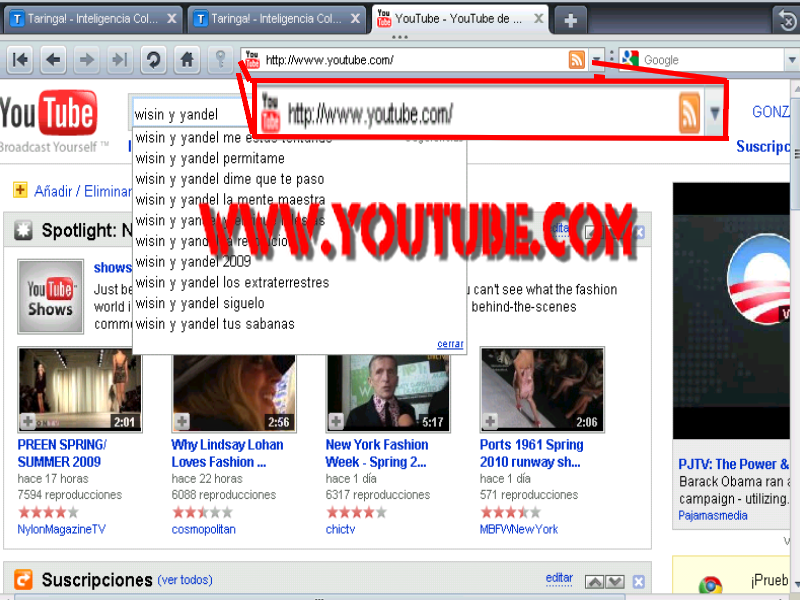Click the forward arrow button
800x600 pixels.
pos(87,60)
